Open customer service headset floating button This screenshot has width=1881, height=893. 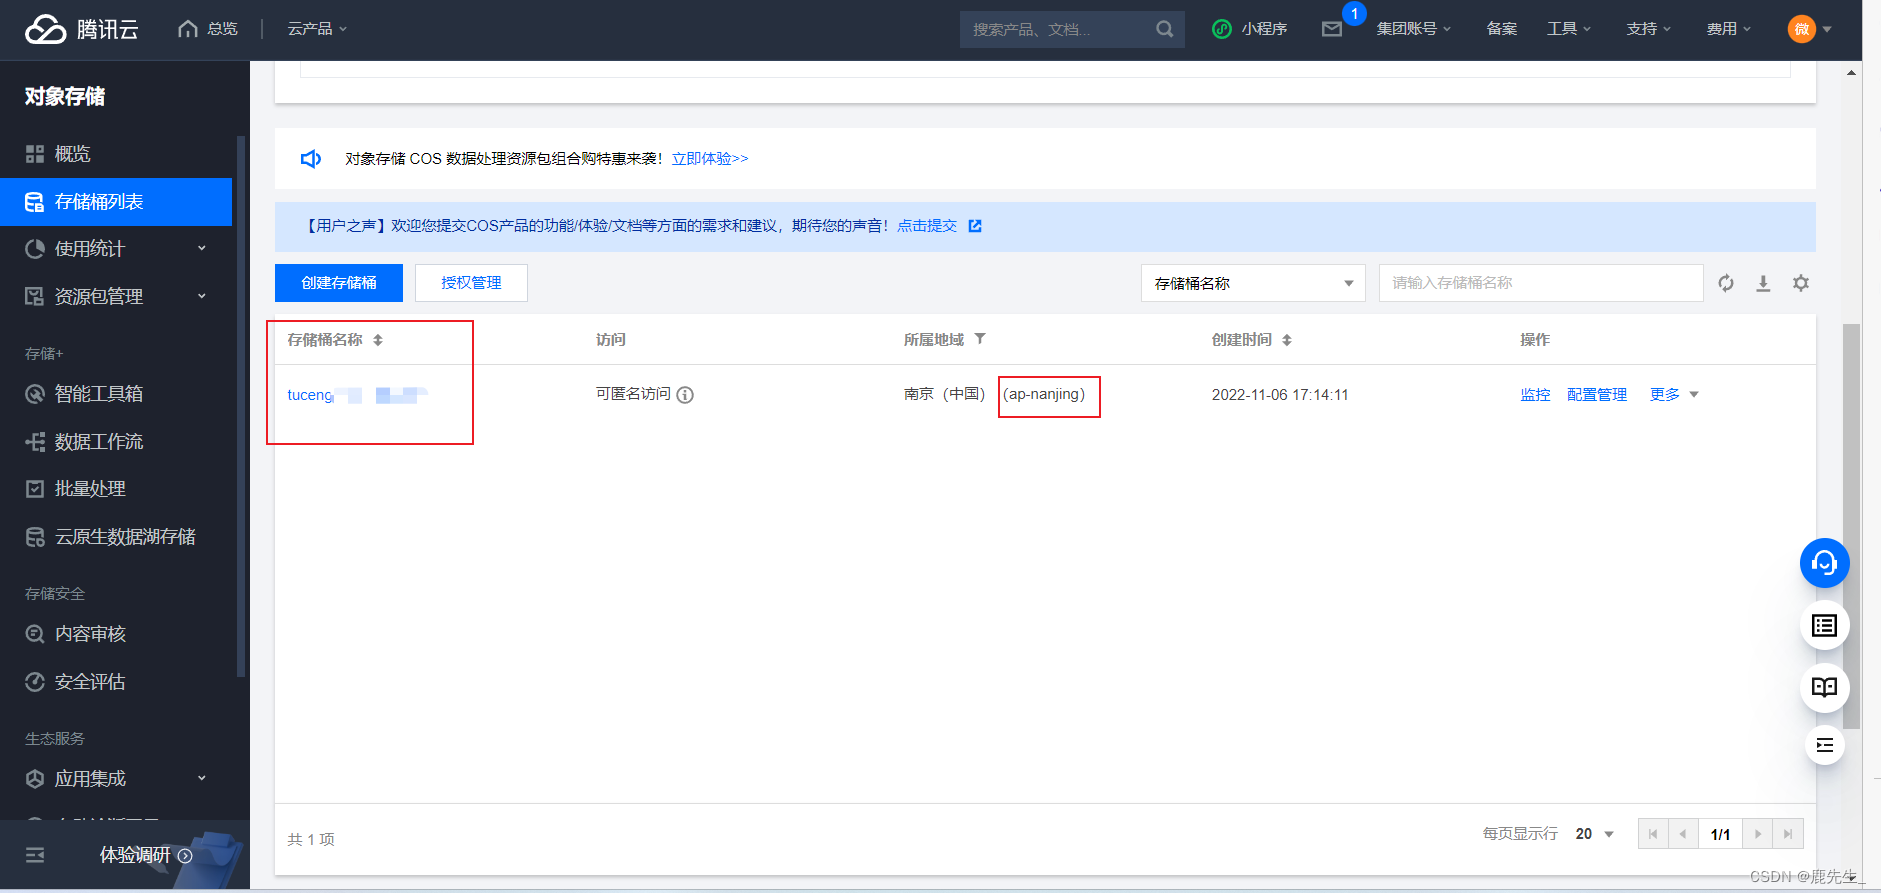click(1824, 563)
